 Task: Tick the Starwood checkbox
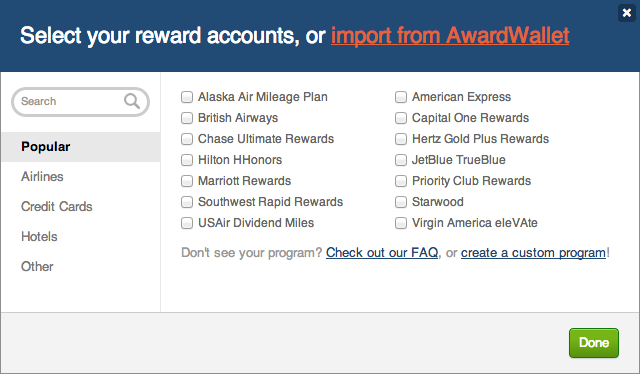pyautogui.click(x=401, y=202)
